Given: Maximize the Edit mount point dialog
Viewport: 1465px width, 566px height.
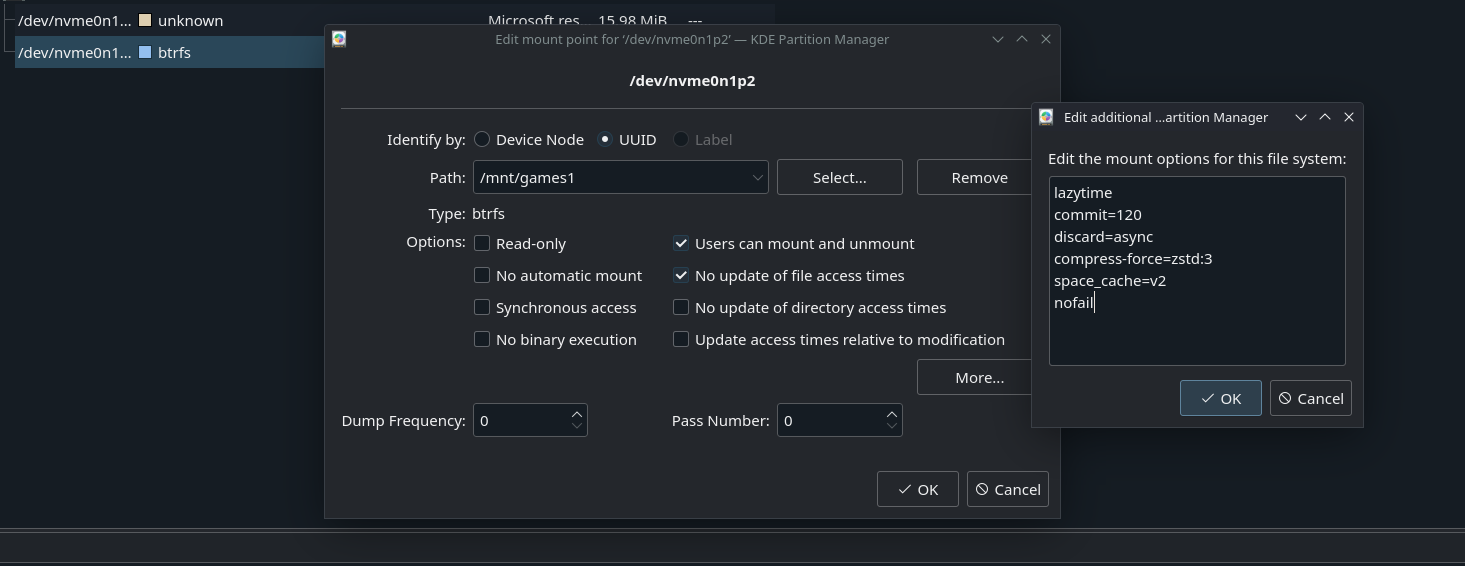Looking at the screenshot, I should (x=1021, y=39).
